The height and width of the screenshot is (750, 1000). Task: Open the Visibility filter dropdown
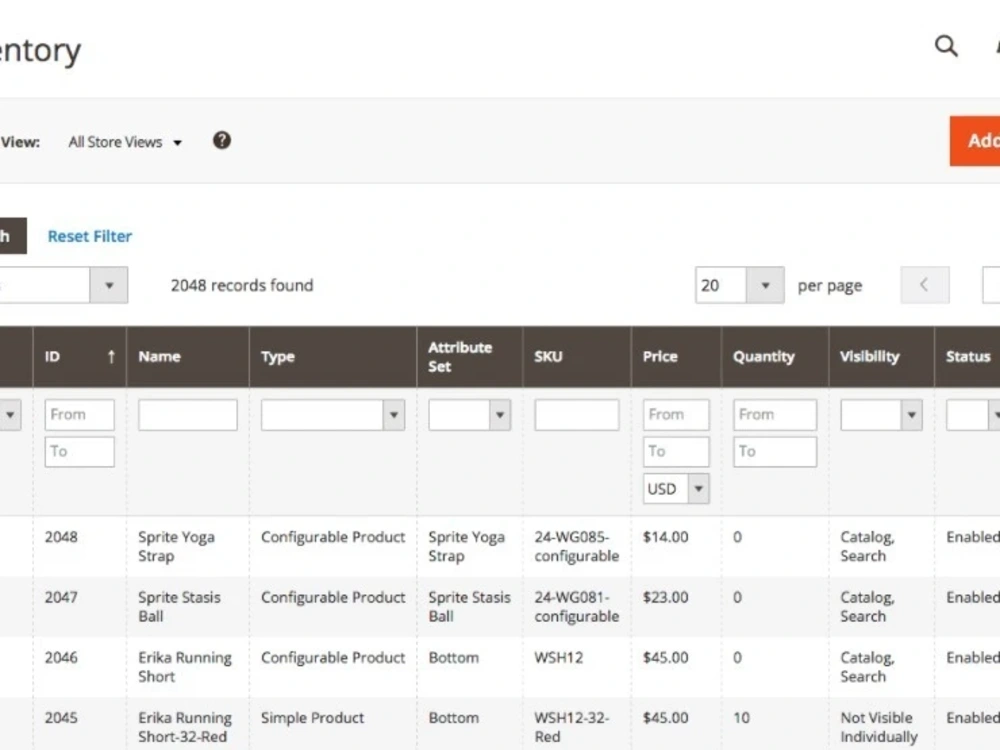(881, 415)
